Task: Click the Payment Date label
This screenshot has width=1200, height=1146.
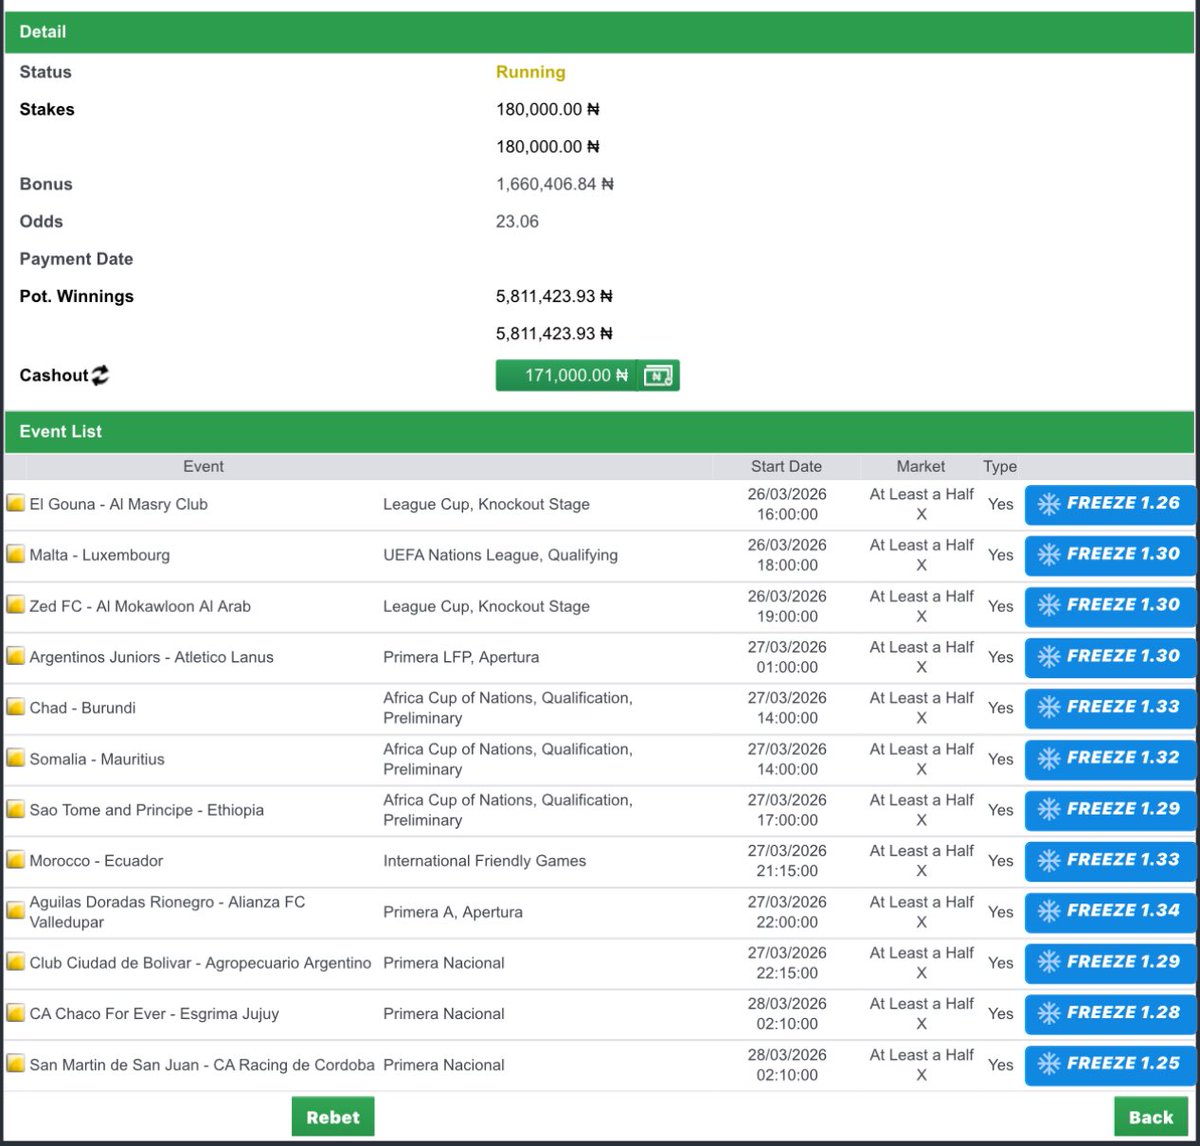Action: pos(76,259)
